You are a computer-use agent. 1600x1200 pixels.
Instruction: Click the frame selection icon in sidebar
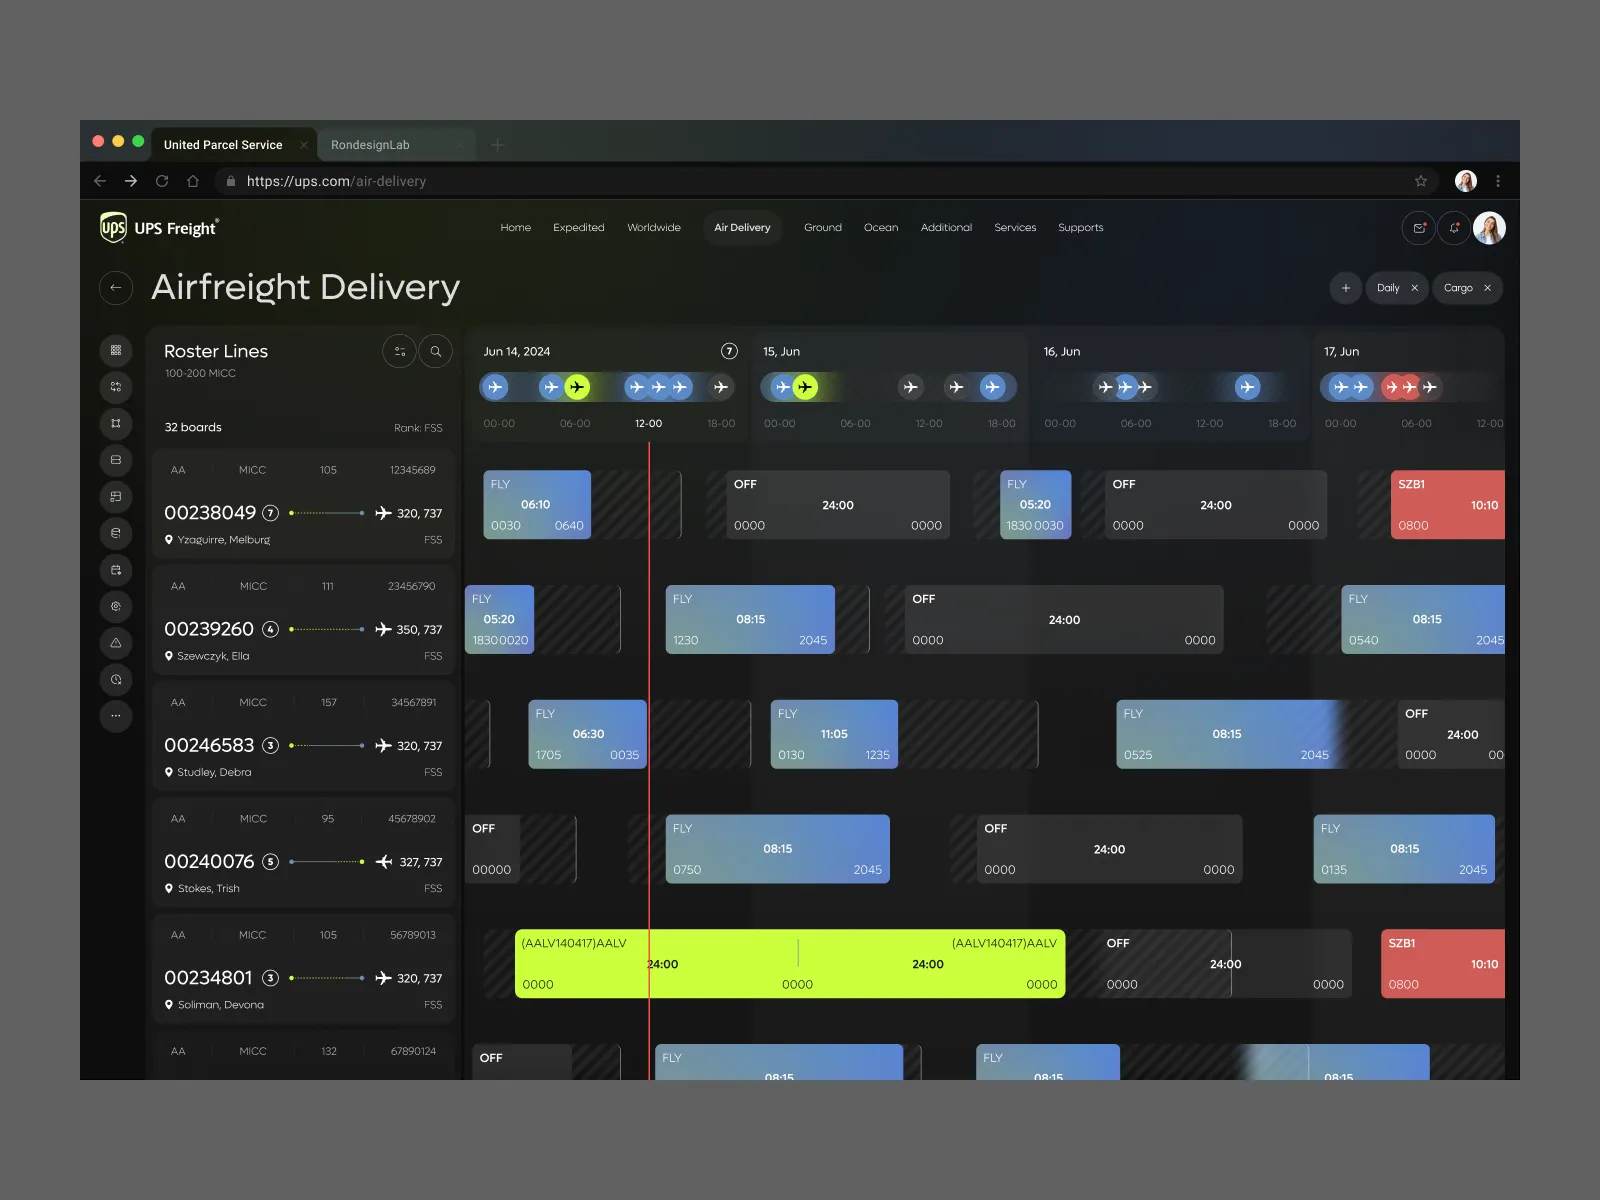tap(116, 421)
